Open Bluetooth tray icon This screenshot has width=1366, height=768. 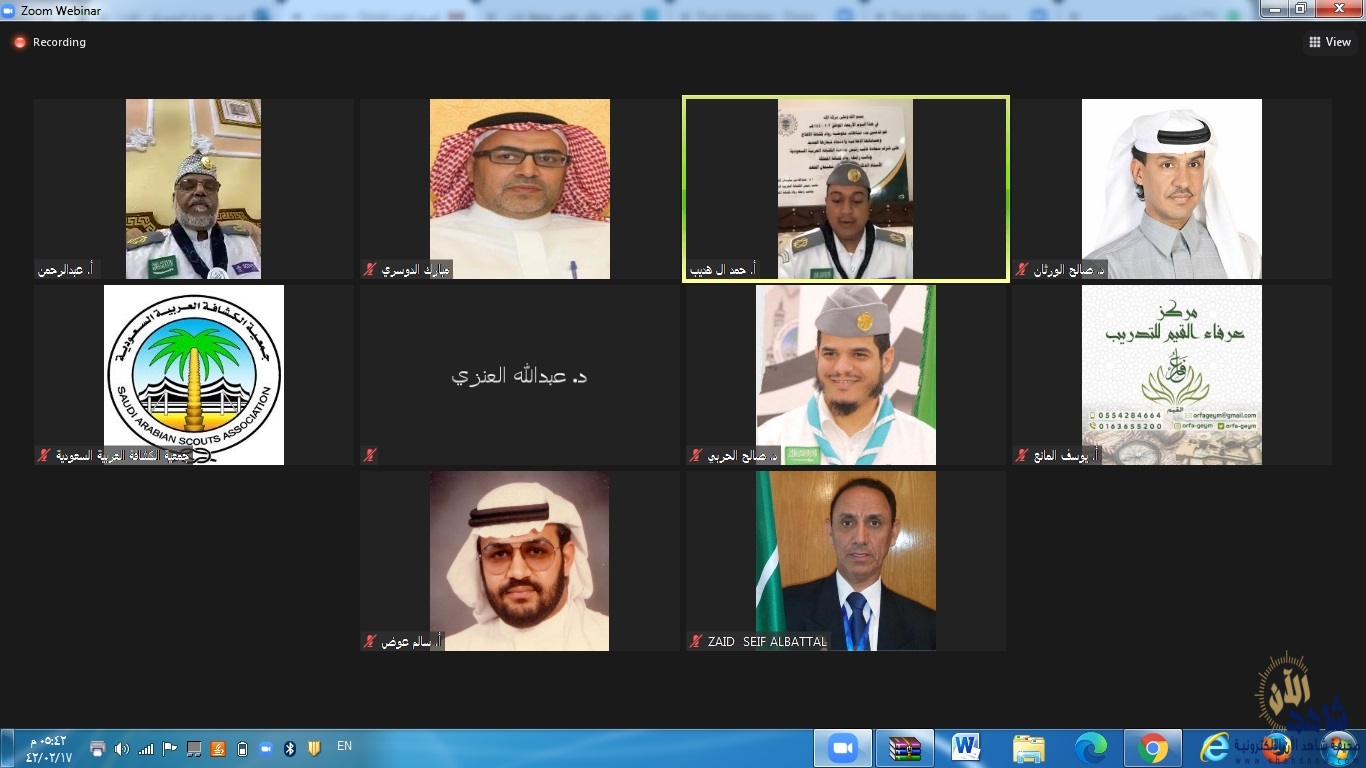pos(290,748)
